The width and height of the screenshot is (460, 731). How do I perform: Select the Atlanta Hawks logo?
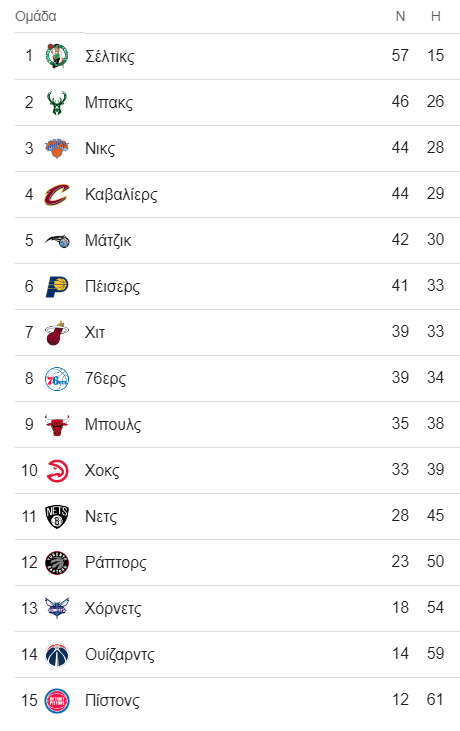[57, 470]
